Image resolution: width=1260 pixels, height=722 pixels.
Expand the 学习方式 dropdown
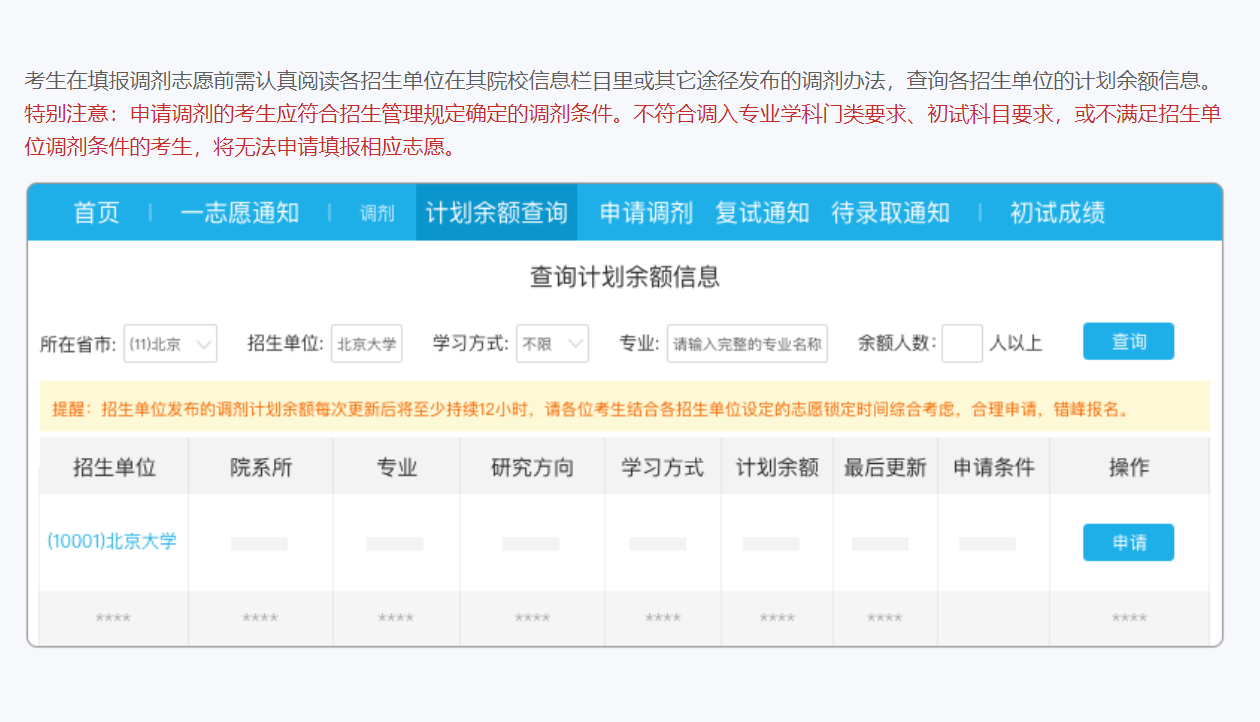[552, 343]
